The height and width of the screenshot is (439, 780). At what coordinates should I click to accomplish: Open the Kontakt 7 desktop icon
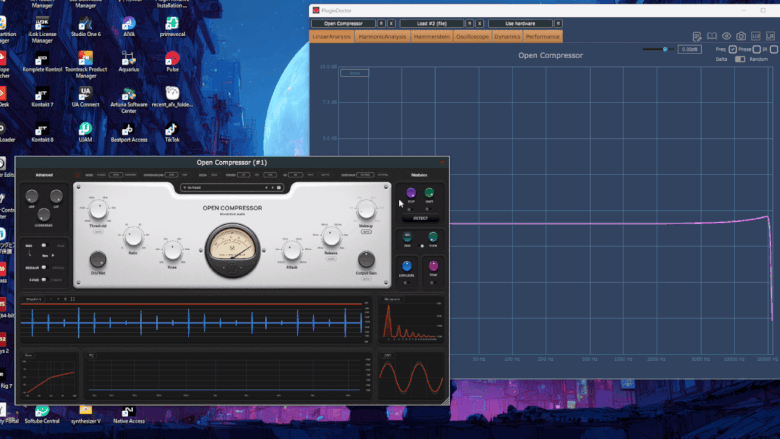(x=42, y=93)
